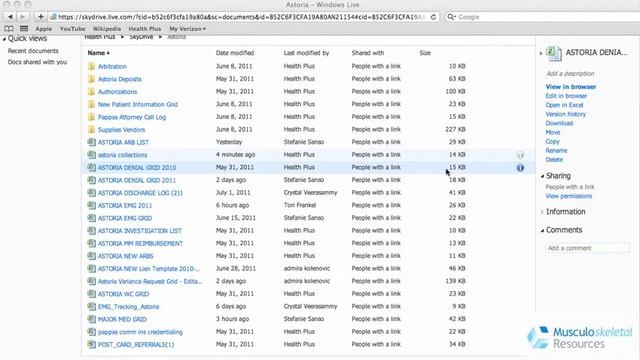Click the Delete link
Screen dimensions: 640x360
(554, 160)
